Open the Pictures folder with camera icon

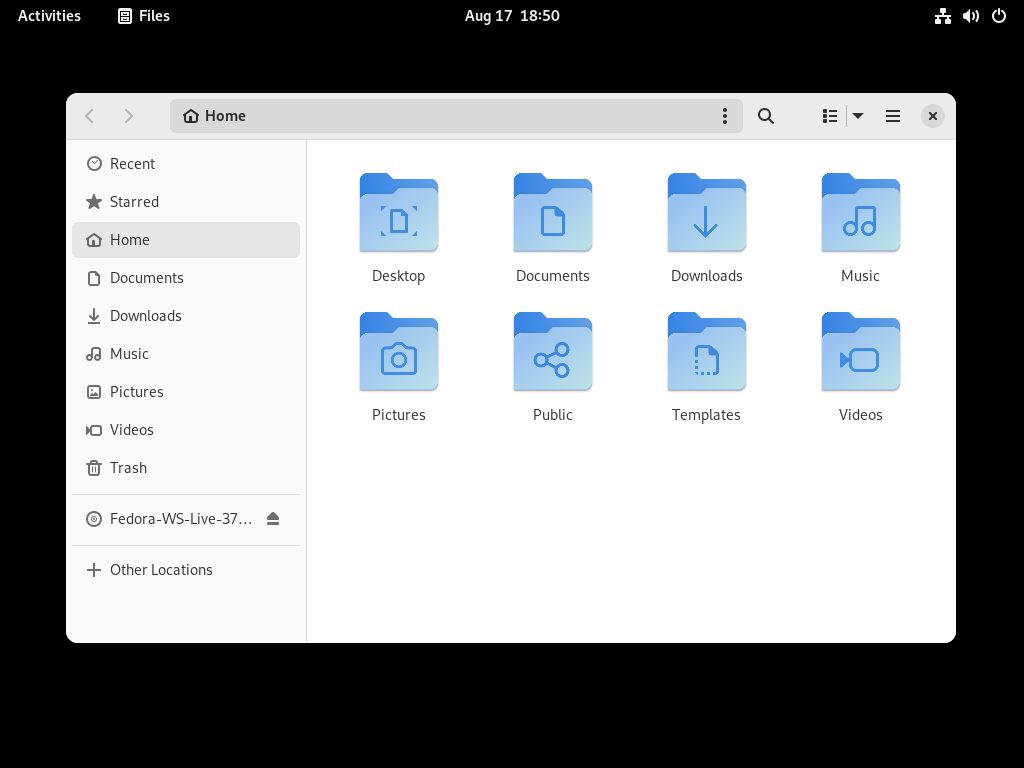(x=398, y=352)
